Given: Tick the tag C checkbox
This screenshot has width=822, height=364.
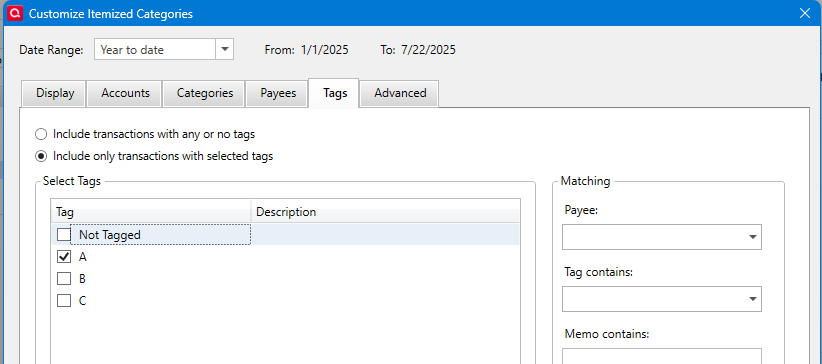Looking at the screenshot, I should click(x=64, y=301).
